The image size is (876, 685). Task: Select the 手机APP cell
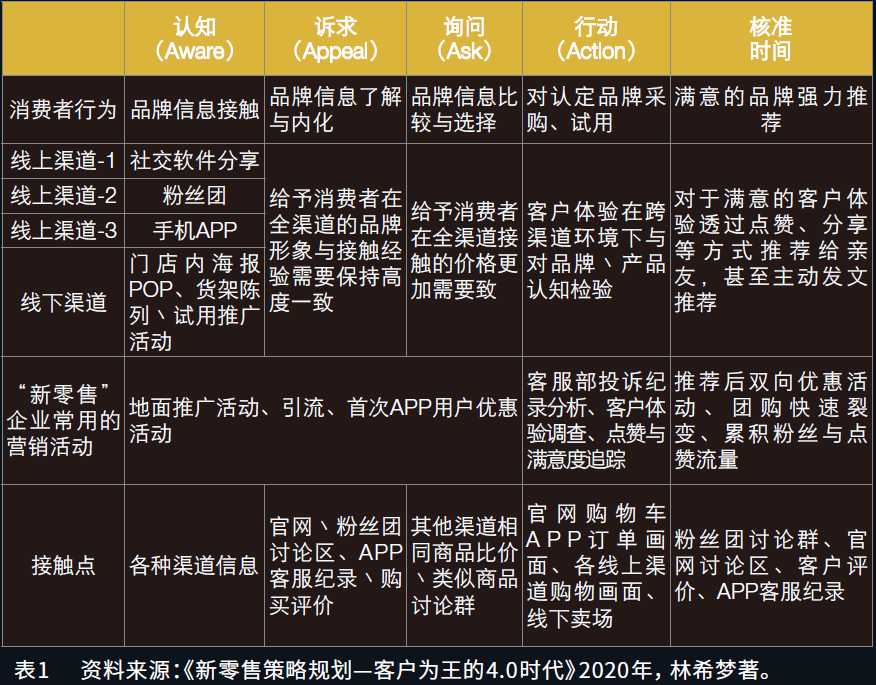(x=194, y=231)
